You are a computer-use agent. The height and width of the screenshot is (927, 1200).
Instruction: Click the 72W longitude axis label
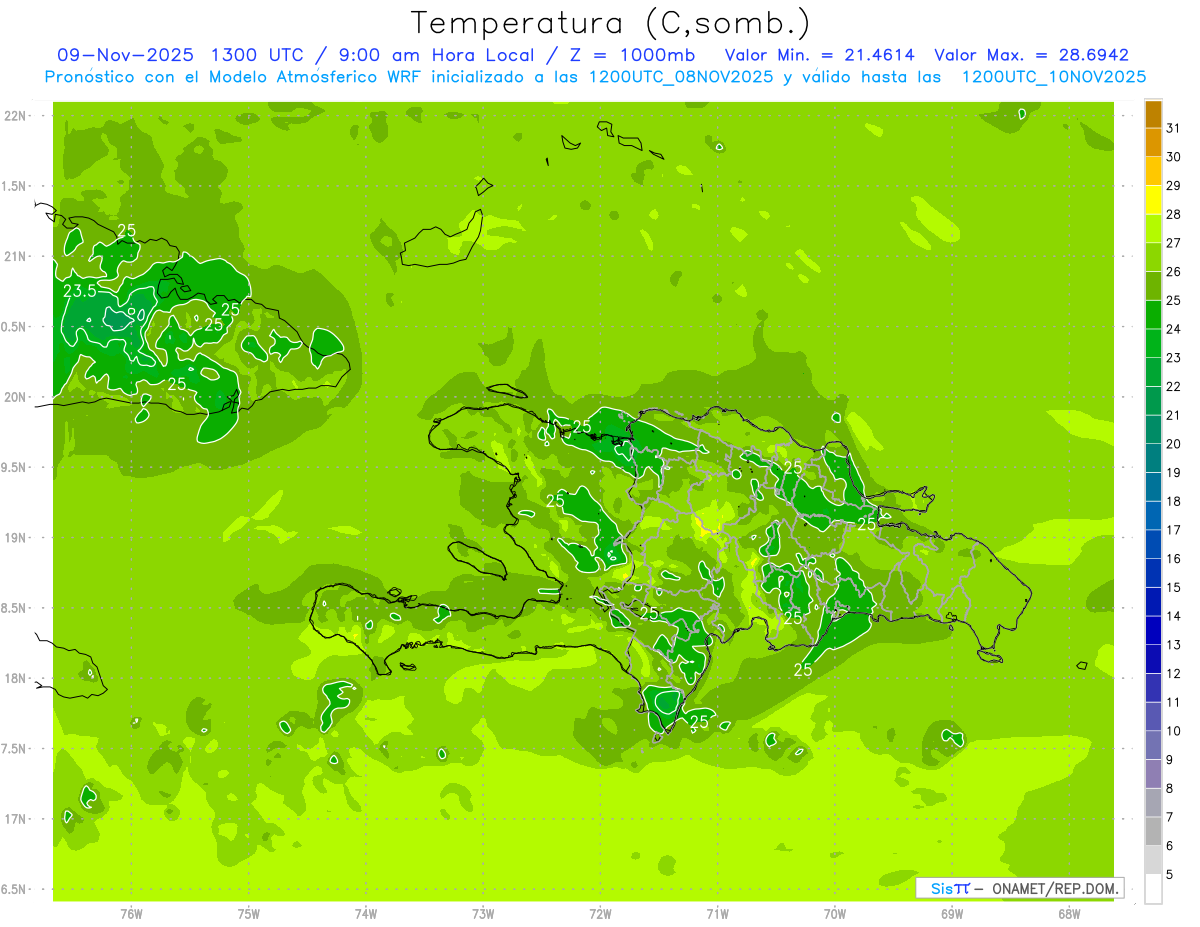[x=600, y=913]
